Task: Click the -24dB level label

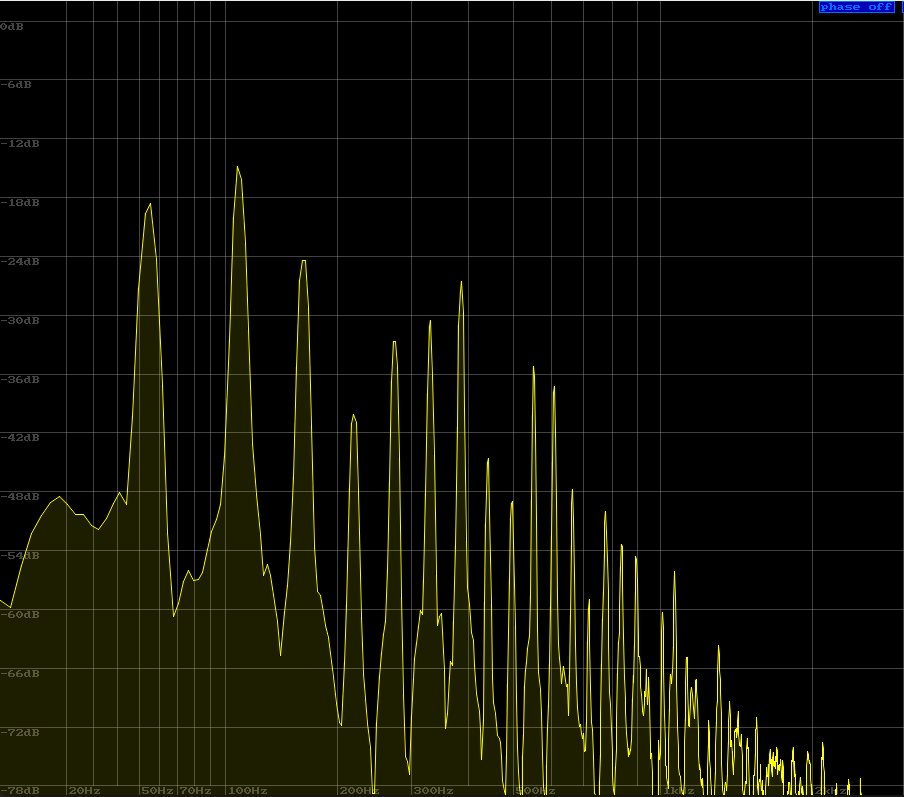Action: tap(20, 262)
